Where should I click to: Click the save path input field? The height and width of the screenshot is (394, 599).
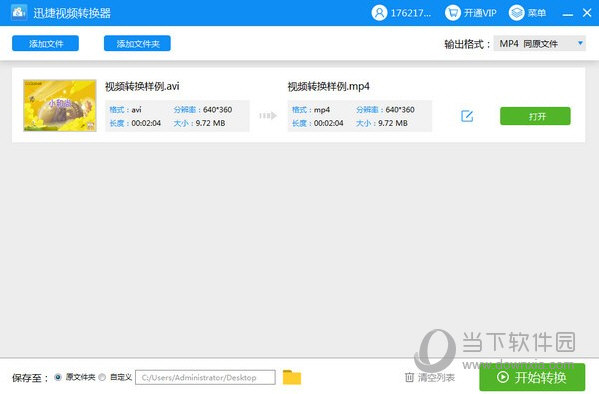[205, 377]
